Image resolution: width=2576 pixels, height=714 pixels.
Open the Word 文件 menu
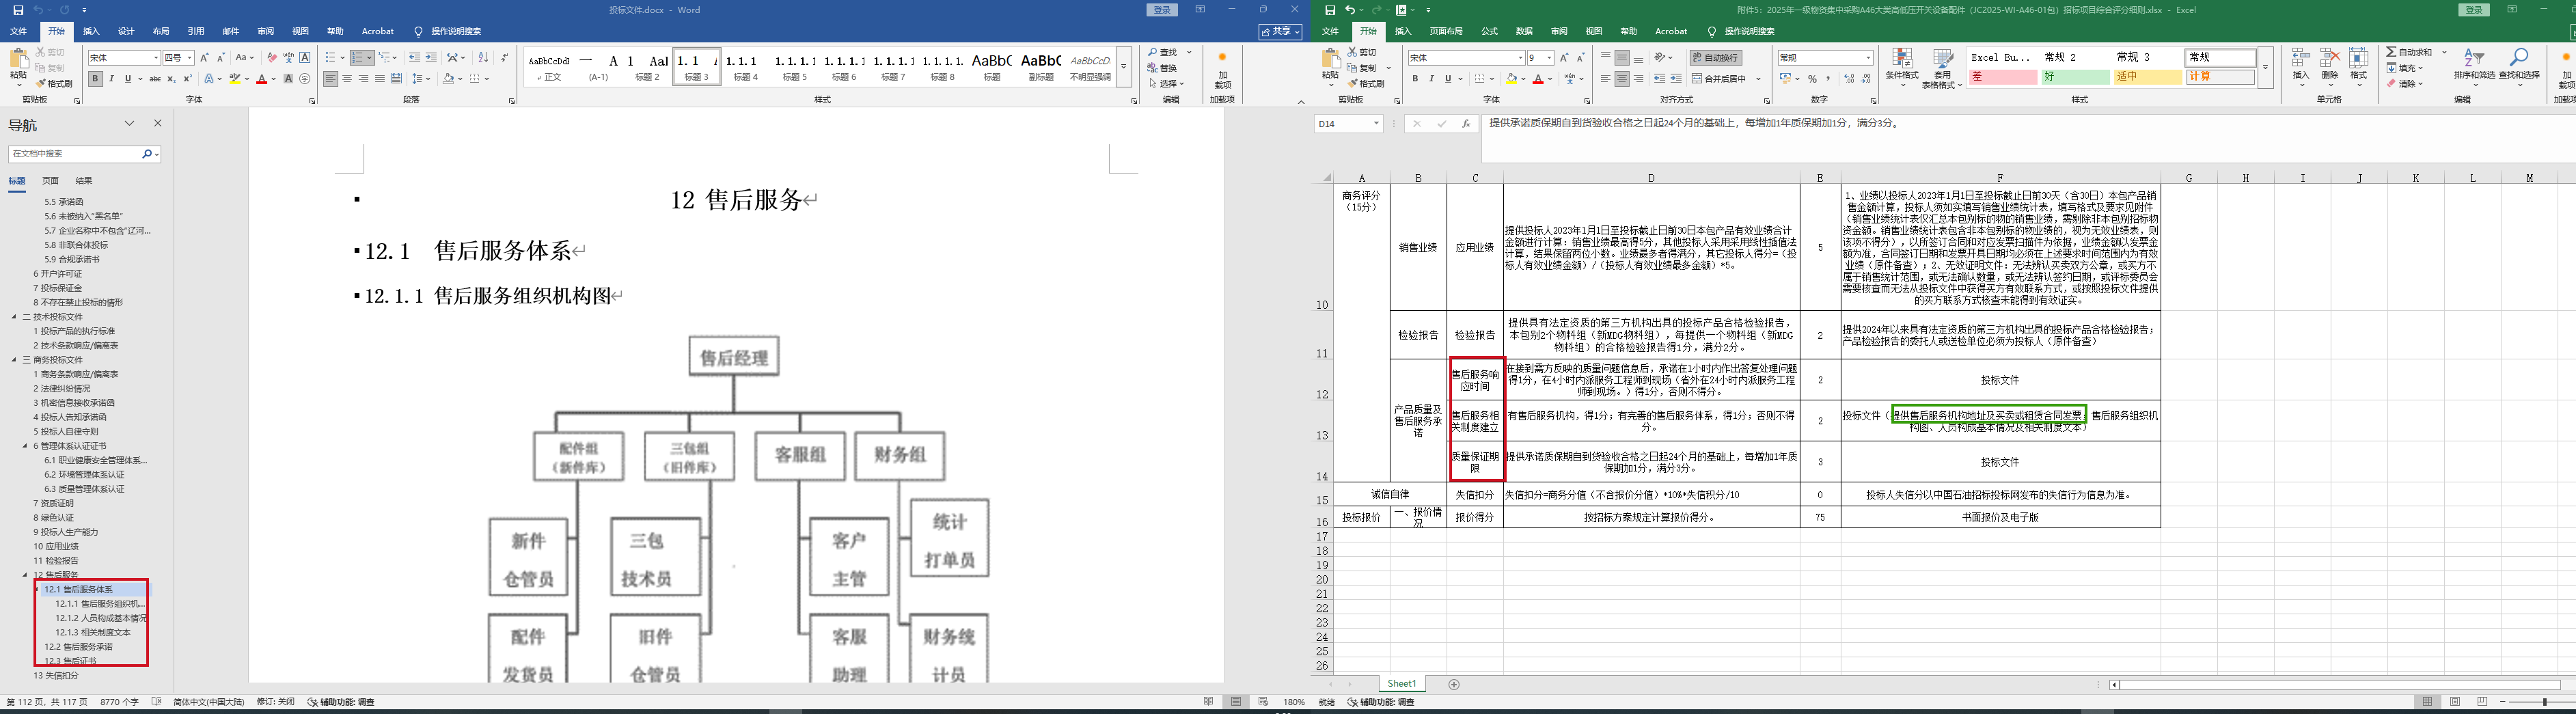(x=18, y=32)
